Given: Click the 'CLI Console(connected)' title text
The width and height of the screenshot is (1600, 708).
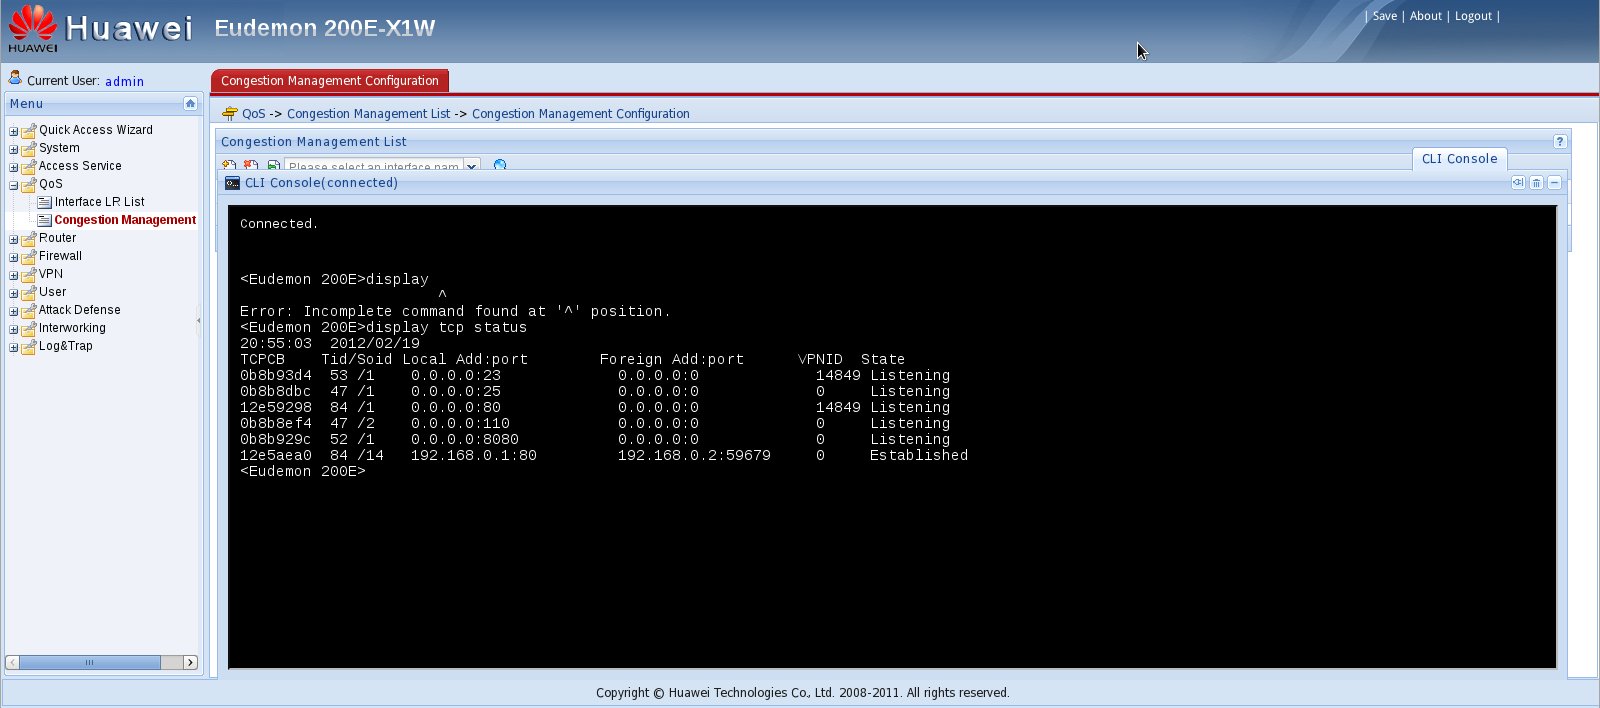Looking at the screenshot, I should (x=321, y=183).
